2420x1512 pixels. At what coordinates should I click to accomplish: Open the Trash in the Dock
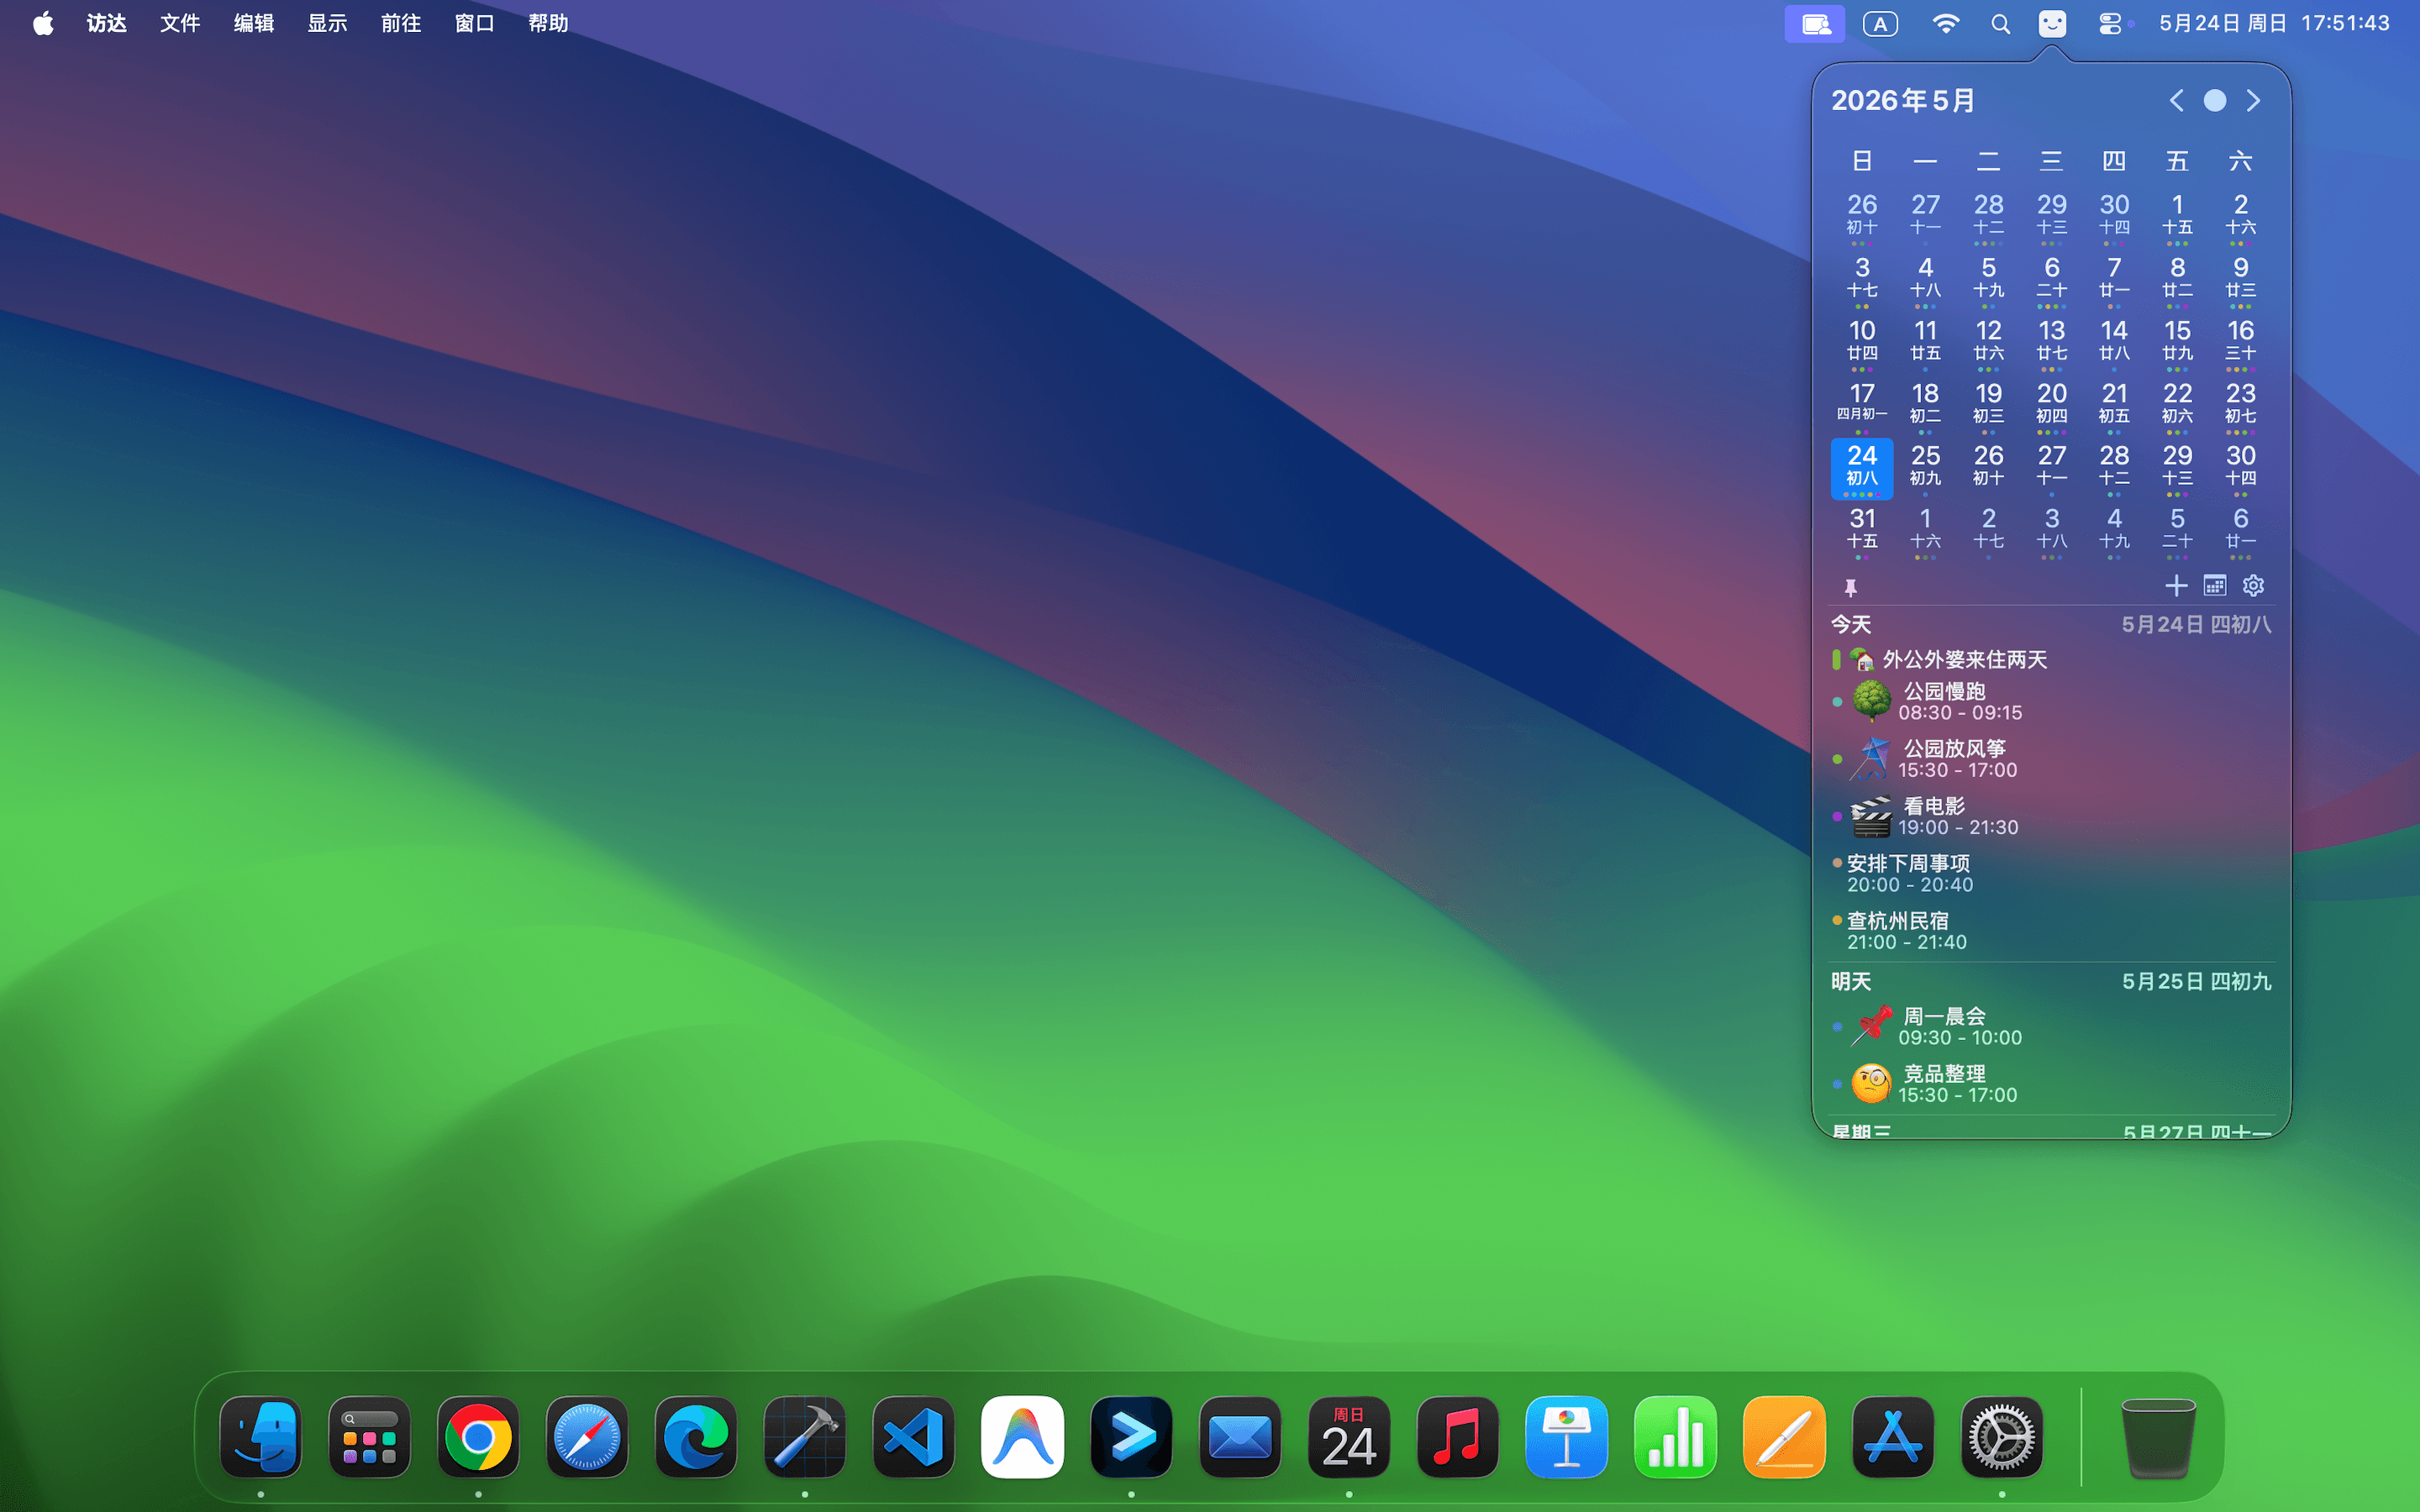[2158, 1437]
